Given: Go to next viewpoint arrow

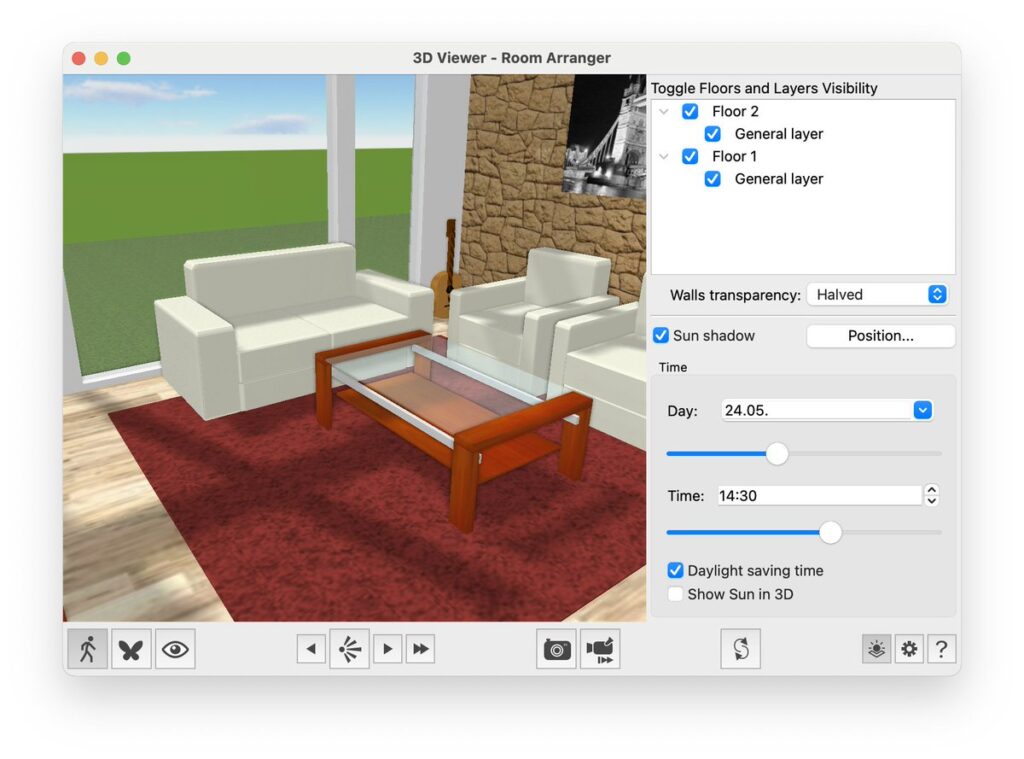Looking at the screenshot, I should click(x=388, y=649).
